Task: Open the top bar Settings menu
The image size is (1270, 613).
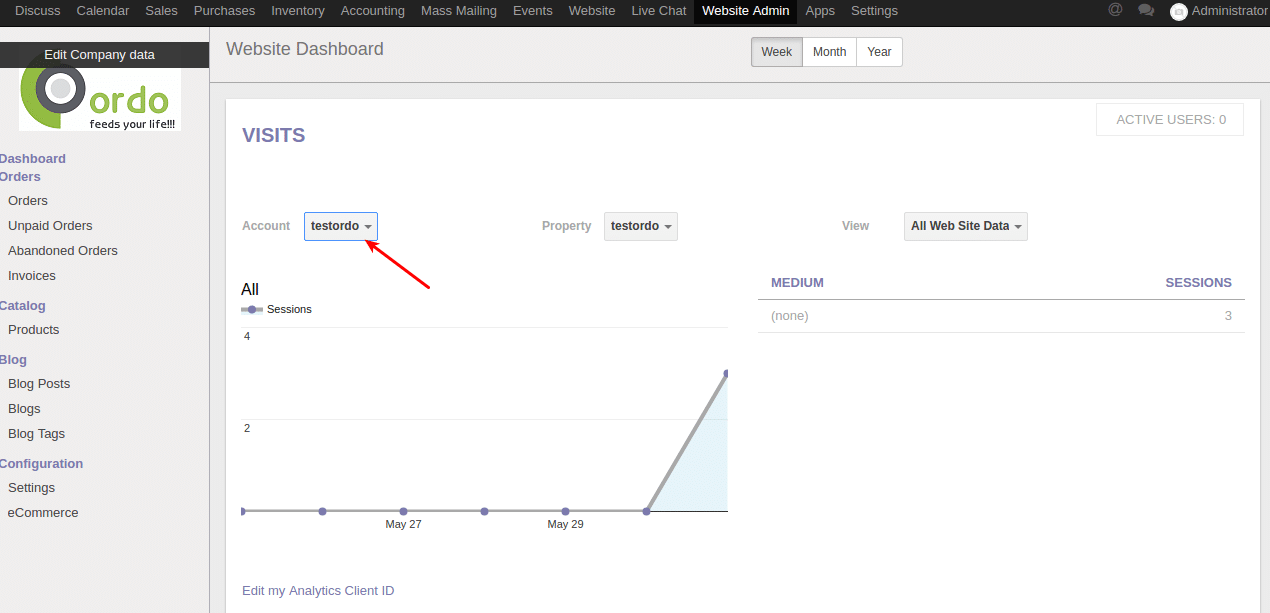Action: 874,11
